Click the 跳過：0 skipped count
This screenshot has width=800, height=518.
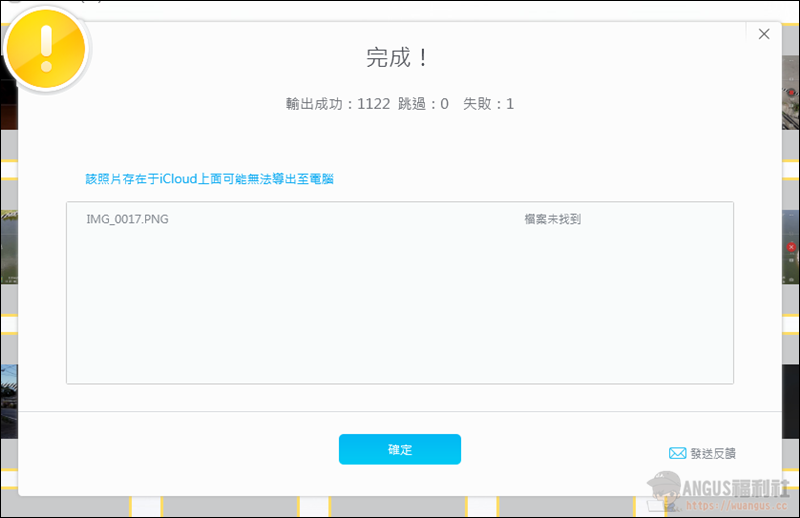click(x=423, y=104)
